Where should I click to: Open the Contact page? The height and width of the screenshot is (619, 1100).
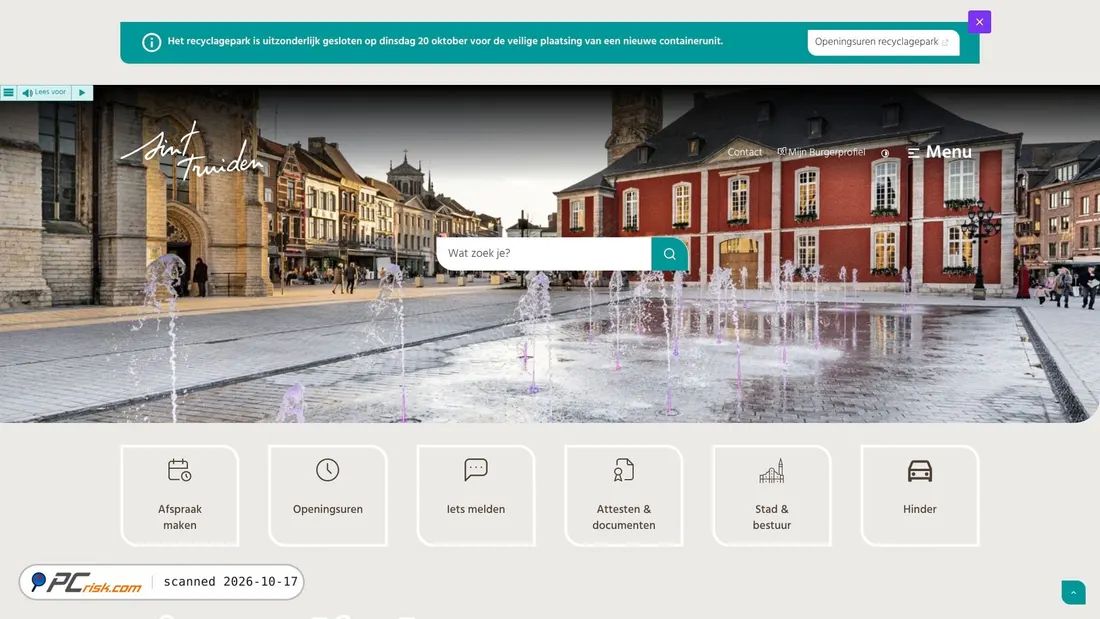pyautogui.click(x=744, y=152)
